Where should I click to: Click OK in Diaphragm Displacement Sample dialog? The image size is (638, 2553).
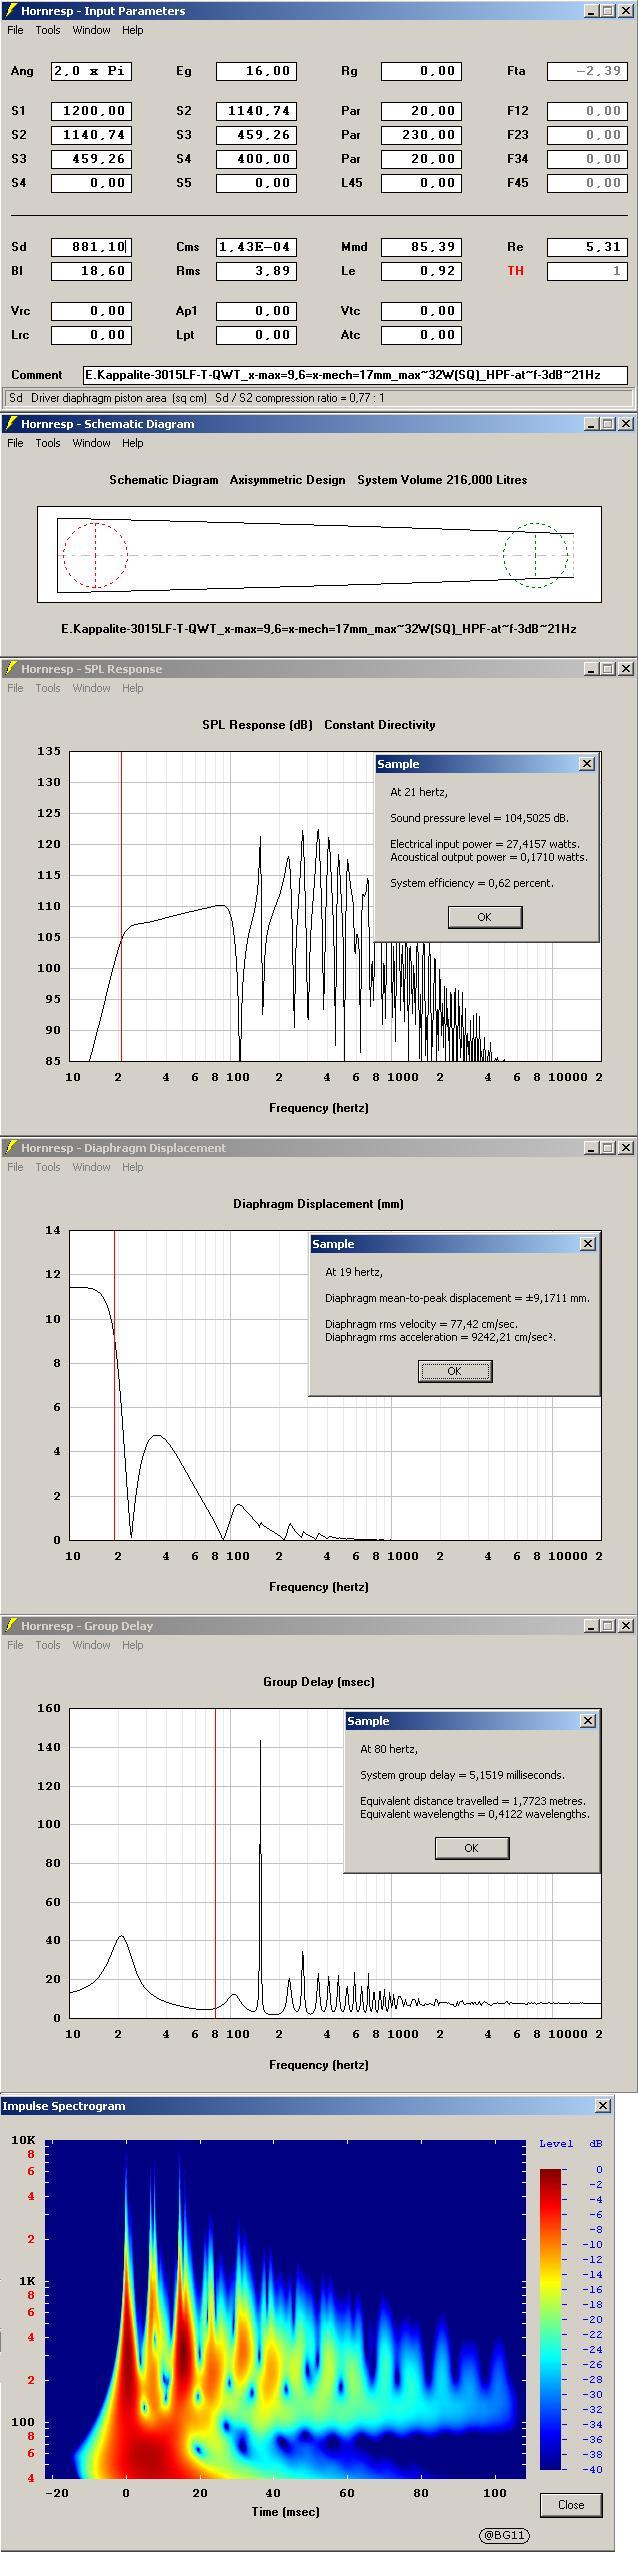tap(455, 1371)
